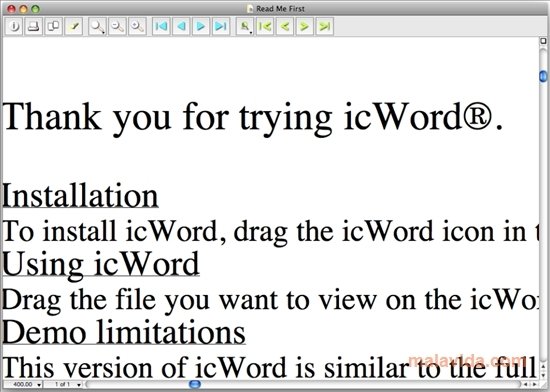Jump to first search result
This screenshot has height=392, width=550.
(265, 26)
